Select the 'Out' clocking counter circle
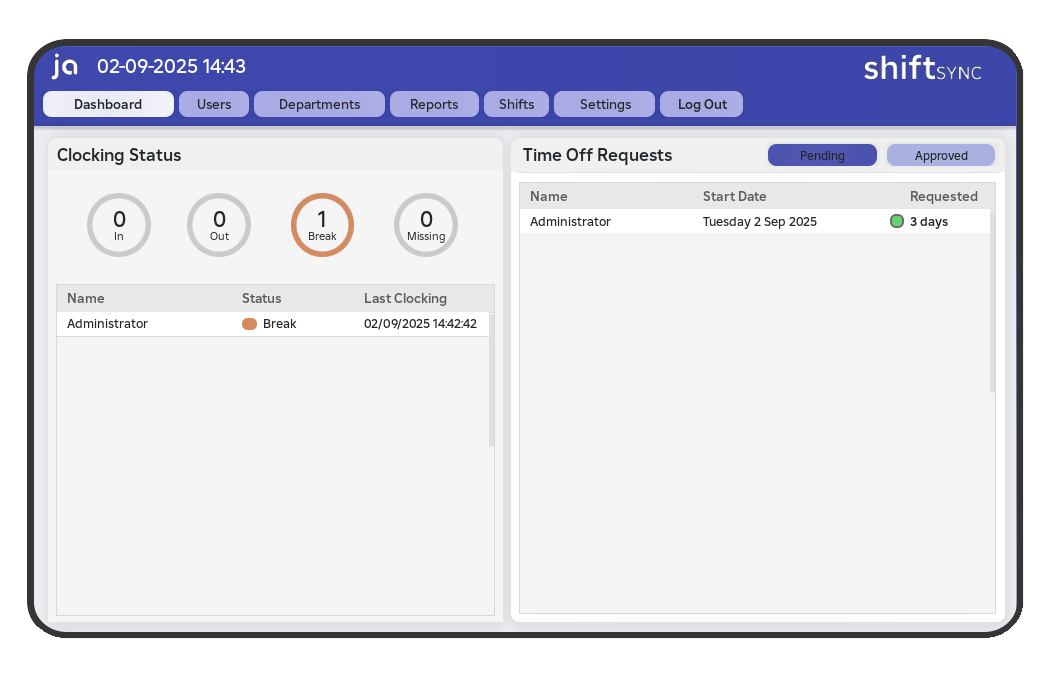The width and height of the screenshot is (1042, 683). [219, 225]
